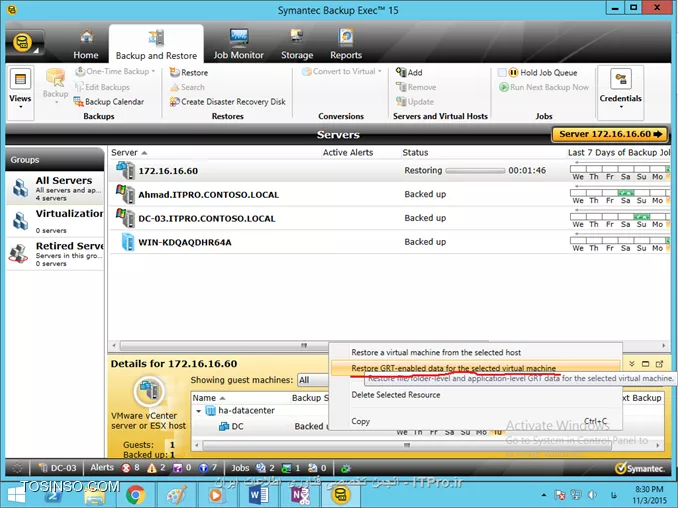
Task: Go to the Home tab
Action: pos(86,45)
